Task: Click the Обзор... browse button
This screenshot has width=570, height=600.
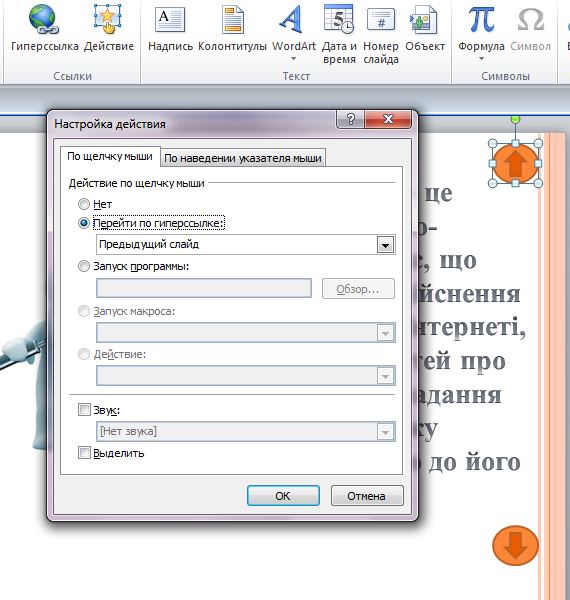Action: pos(358,289)
